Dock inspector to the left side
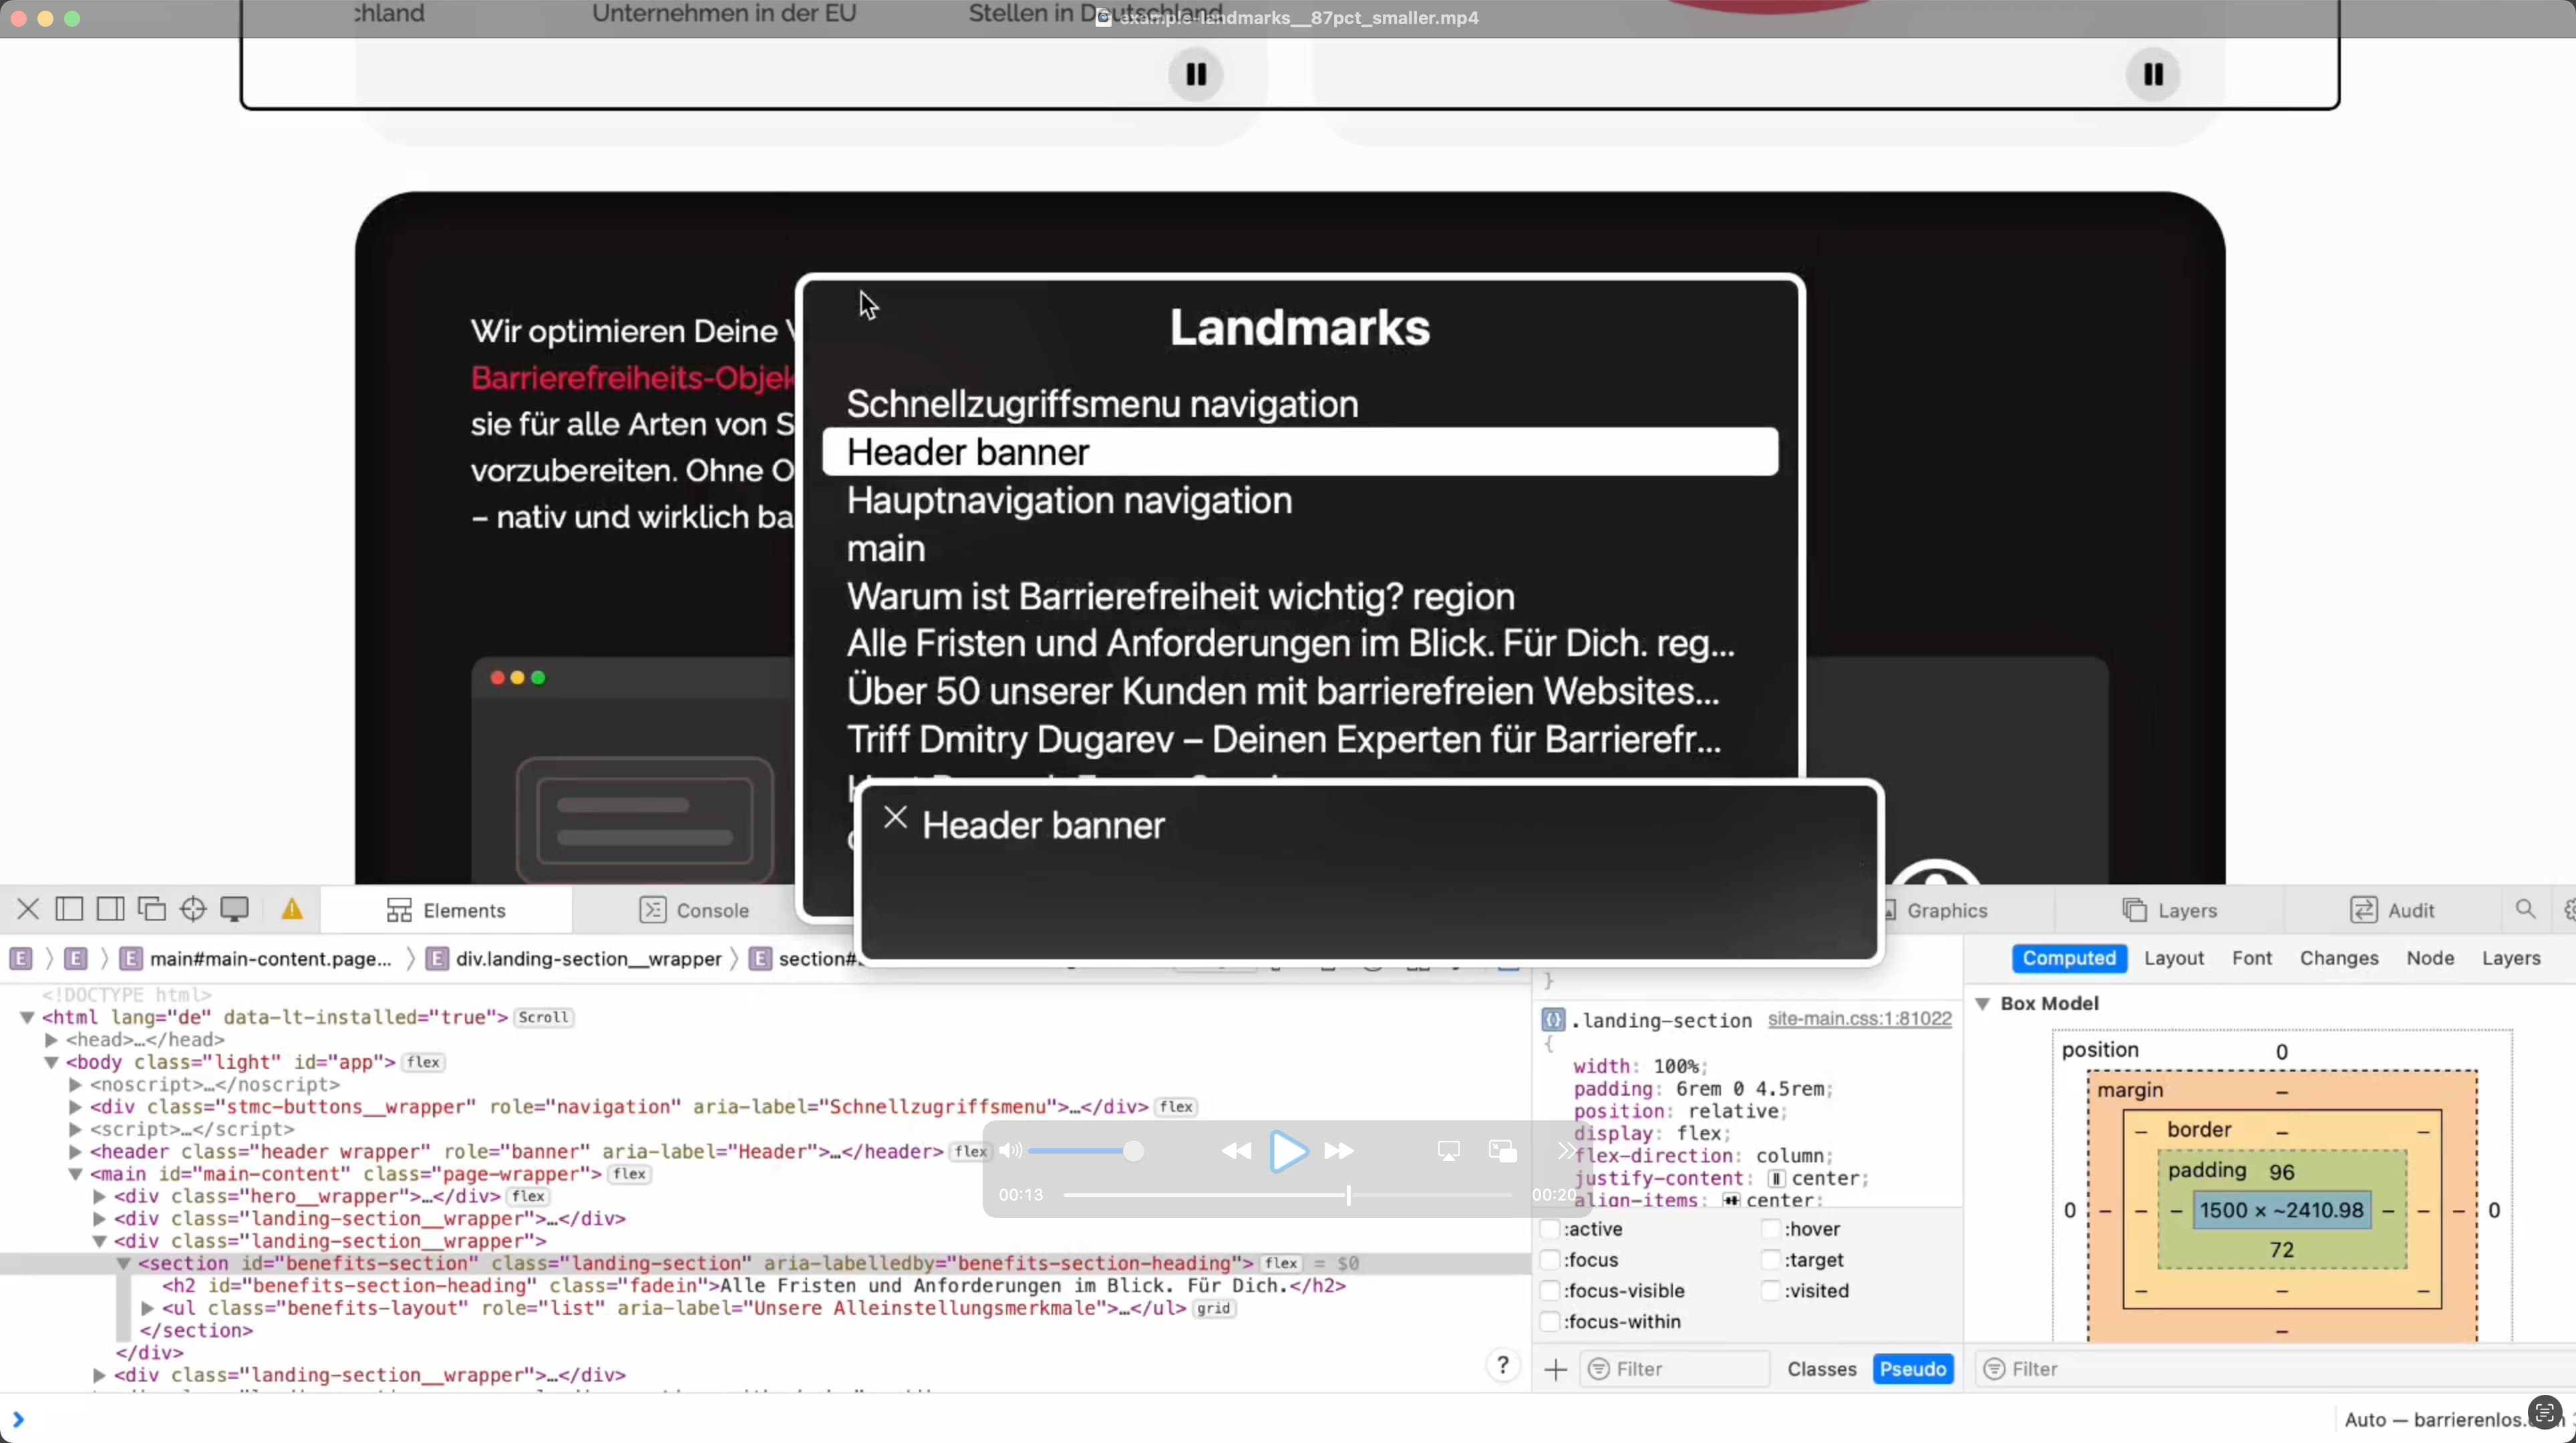The width and height of the screenshot is (2576, 1443). (x=69, y=909)
